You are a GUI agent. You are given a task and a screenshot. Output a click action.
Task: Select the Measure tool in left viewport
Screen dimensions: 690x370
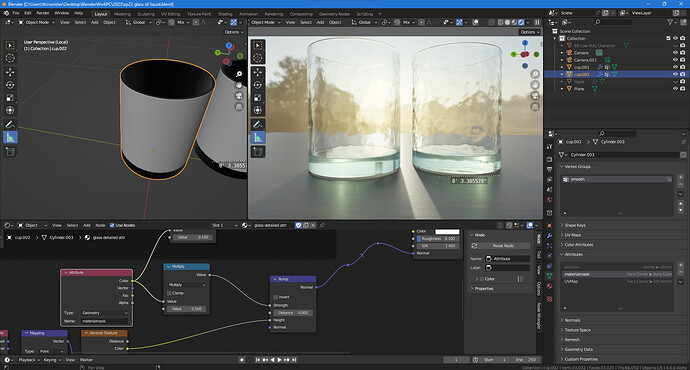pyautogui.click(x=10, y=137)
